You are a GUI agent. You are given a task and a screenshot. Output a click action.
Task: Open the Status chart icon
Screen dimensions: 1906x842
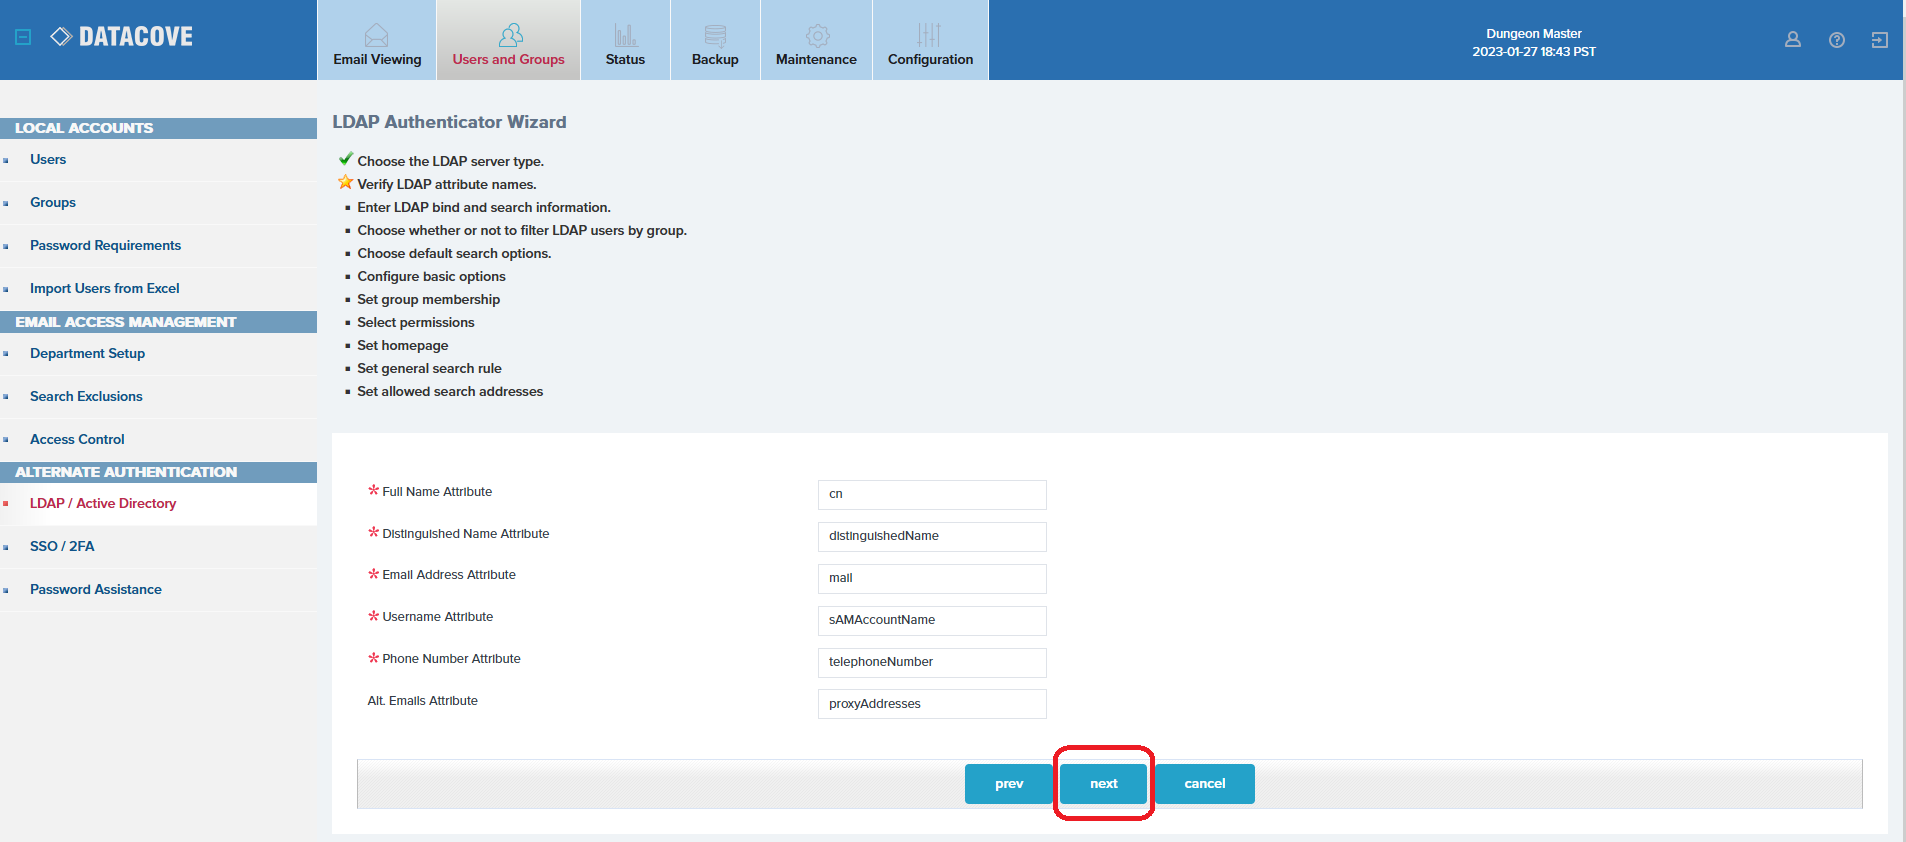(625, 36)
